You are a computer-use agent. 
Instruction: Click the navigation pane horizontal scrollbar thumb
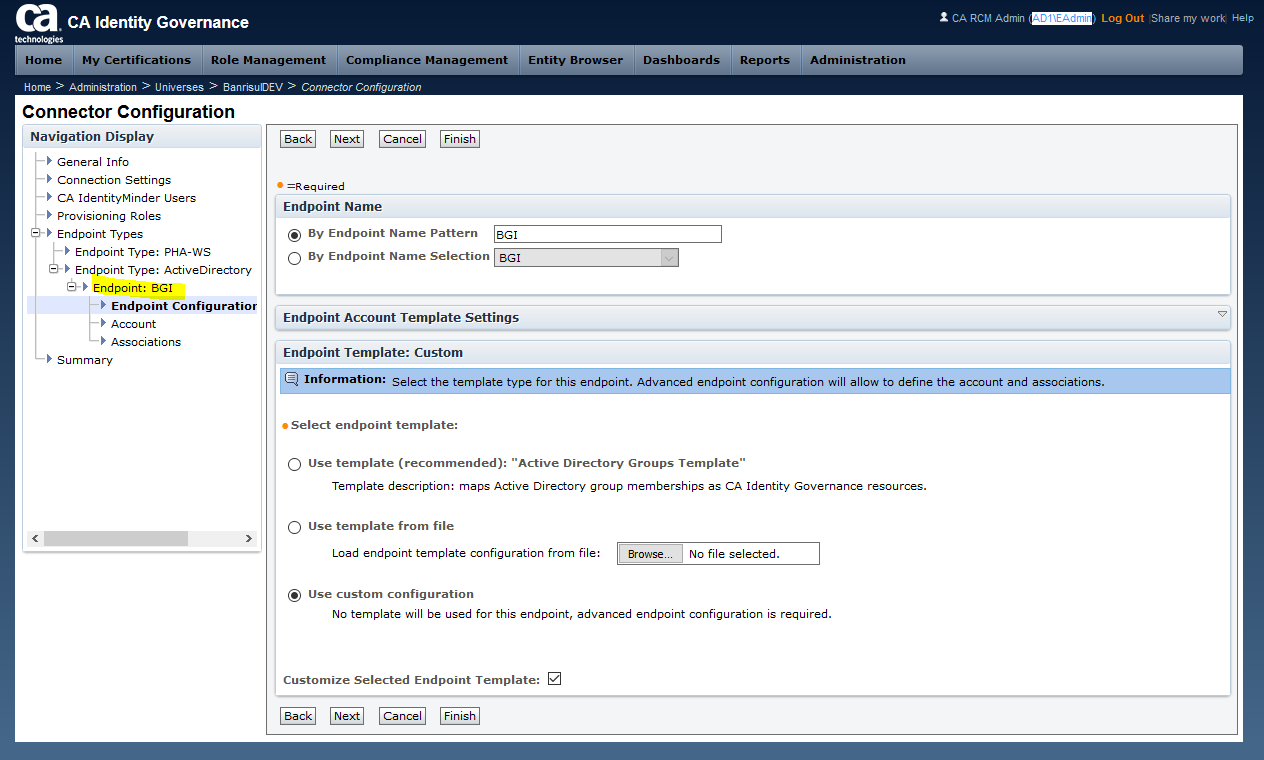tap(116, 539)
